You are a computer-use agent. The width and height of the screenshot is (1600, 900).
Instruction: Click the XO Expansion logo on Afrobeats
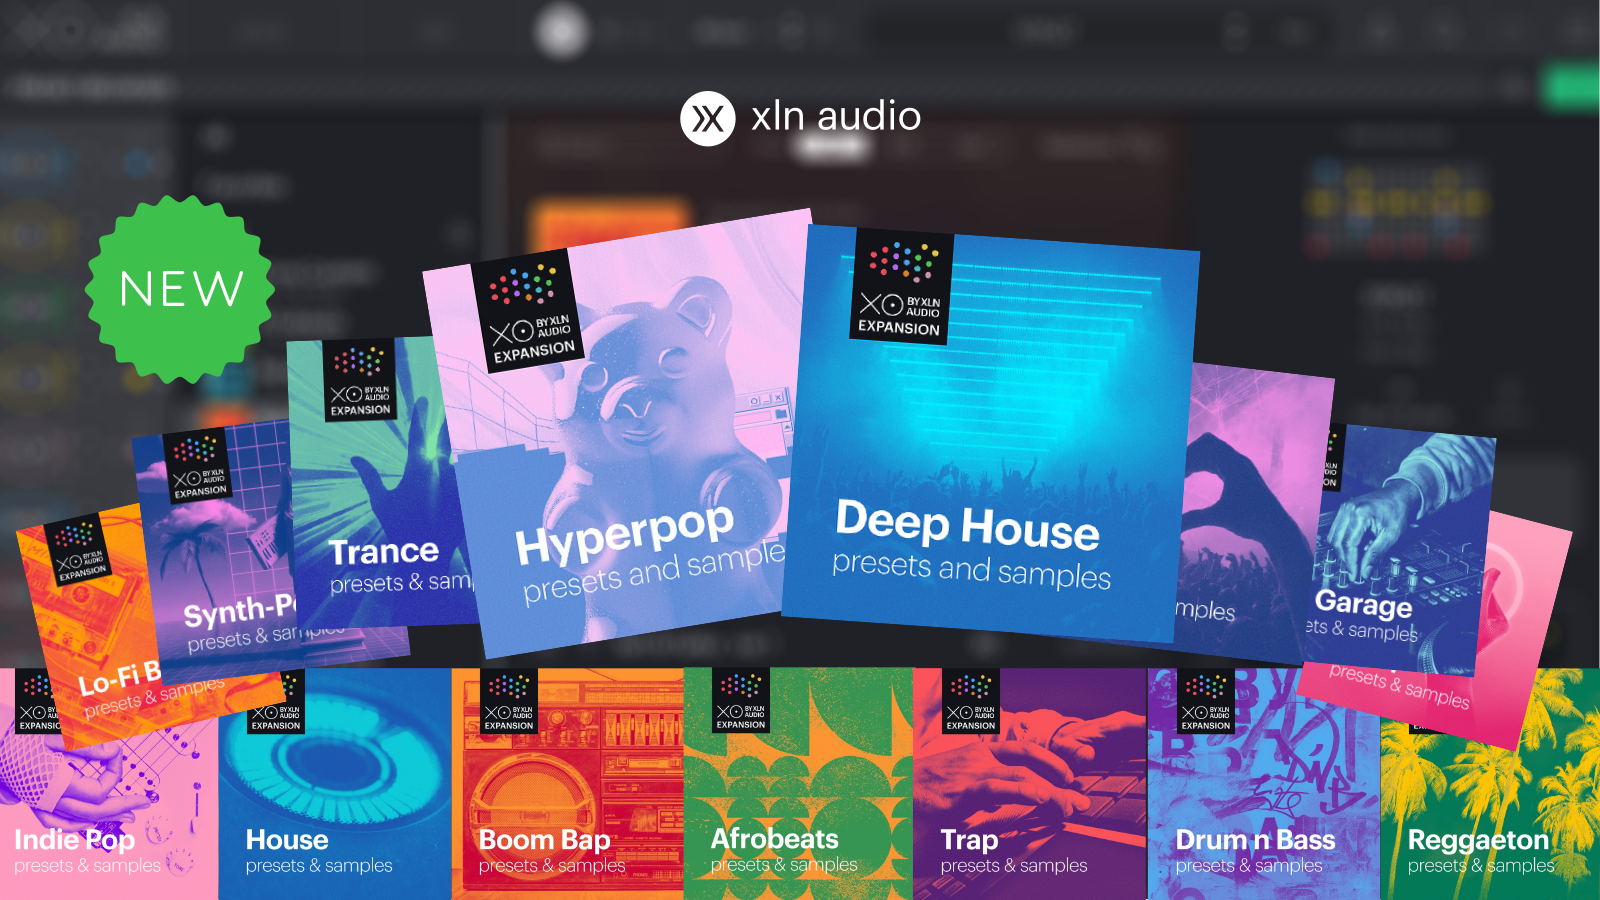pos(741,701)
